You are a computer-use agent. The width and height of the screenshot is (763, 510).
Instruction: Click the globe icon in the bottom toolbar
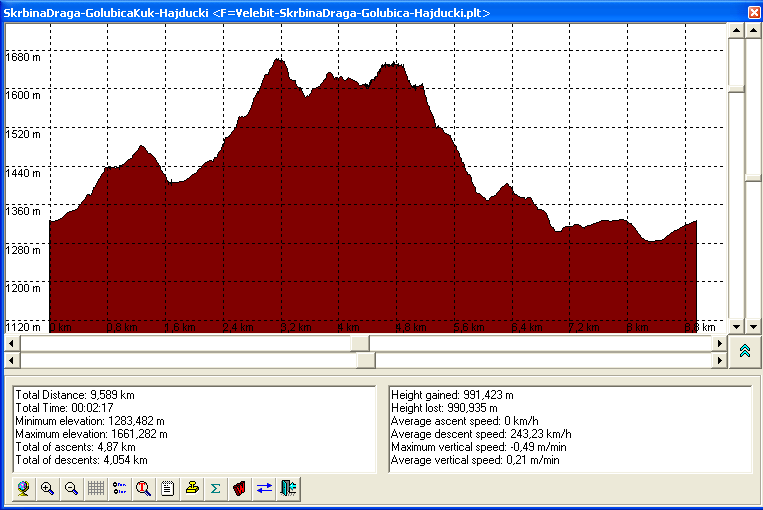click(x=23, y=489)
